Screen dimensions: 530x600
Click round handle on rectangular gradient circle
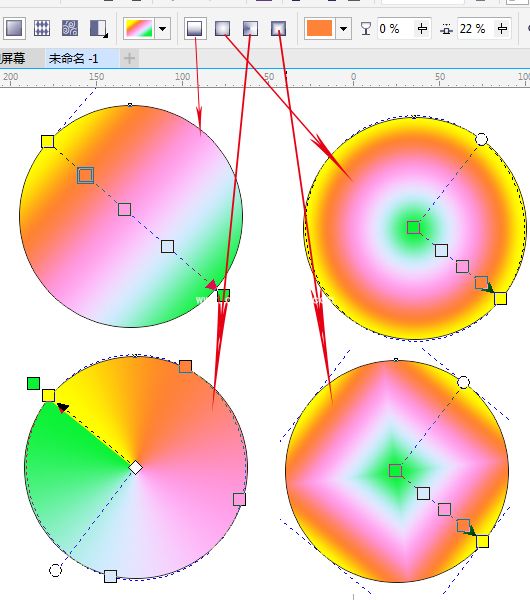[463, 382]
